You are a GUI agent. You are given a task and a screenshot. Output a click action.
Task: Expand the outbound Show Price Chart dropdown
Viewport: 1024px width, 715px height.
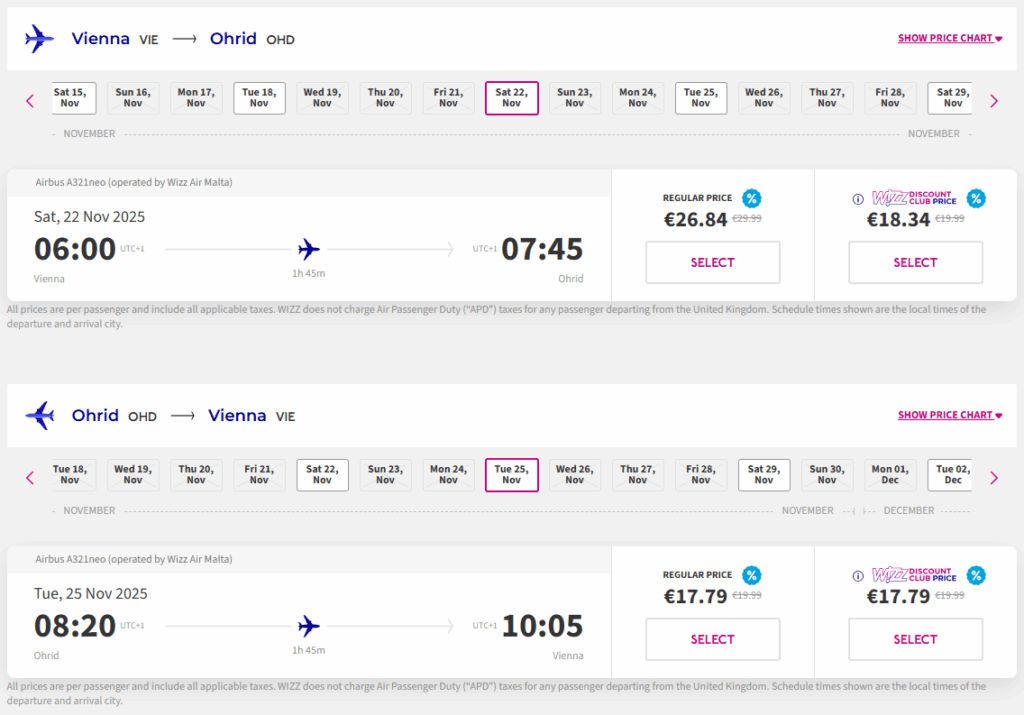click(950, 39)
